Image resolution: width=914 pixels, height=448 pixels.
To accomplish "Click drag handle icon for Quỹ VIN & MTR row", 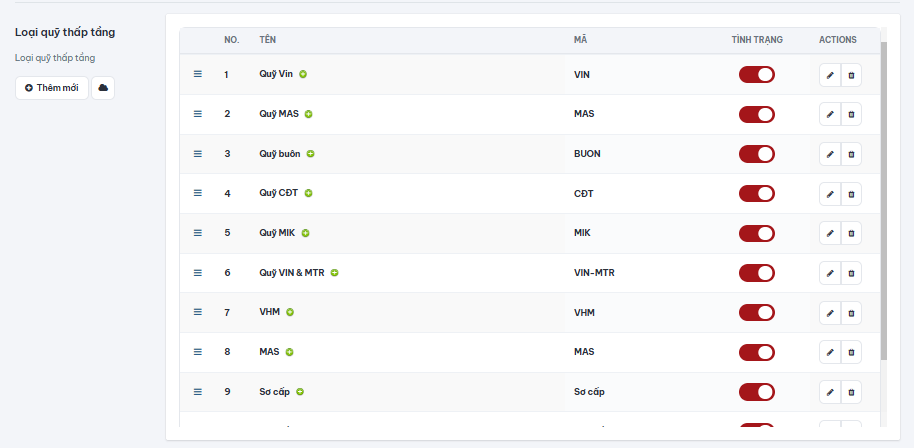I will 198,273.
